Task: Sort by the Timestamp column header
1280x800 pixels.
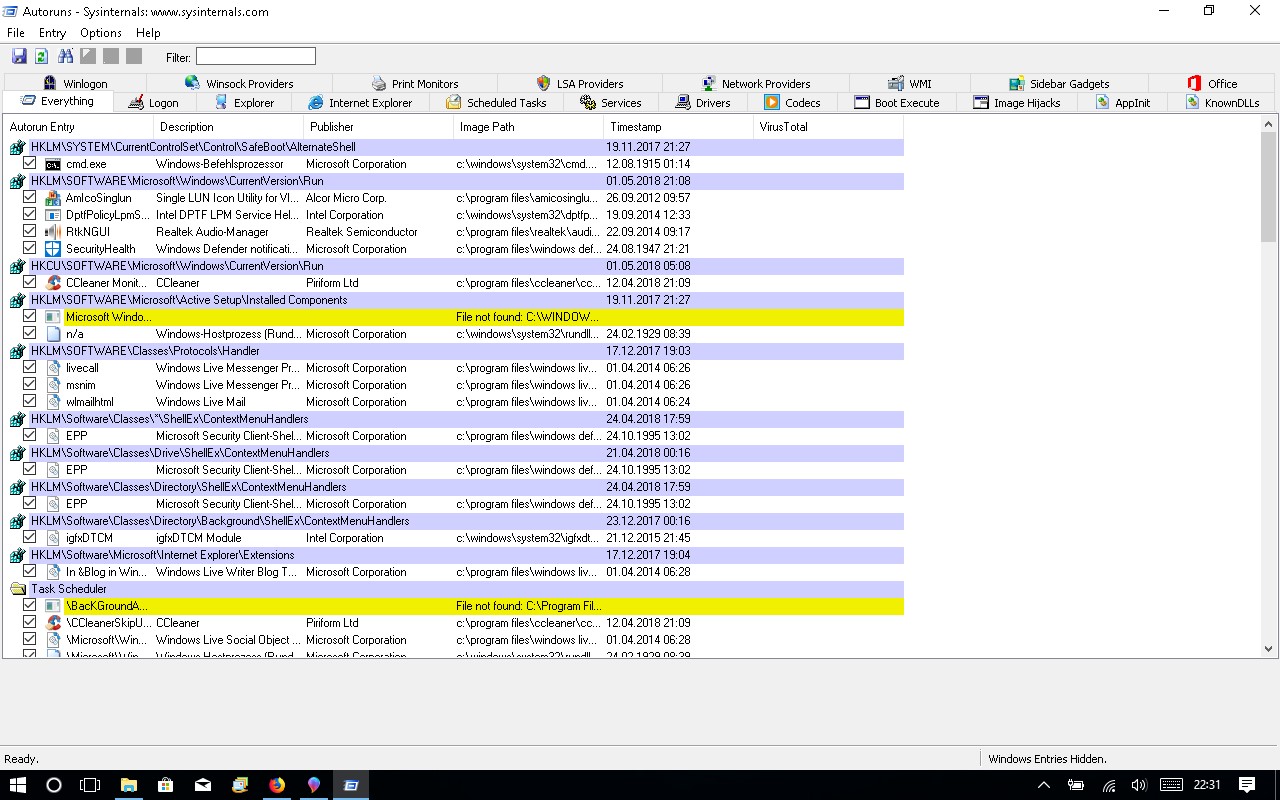Action: pyautogui.click(x=679, y=127)
